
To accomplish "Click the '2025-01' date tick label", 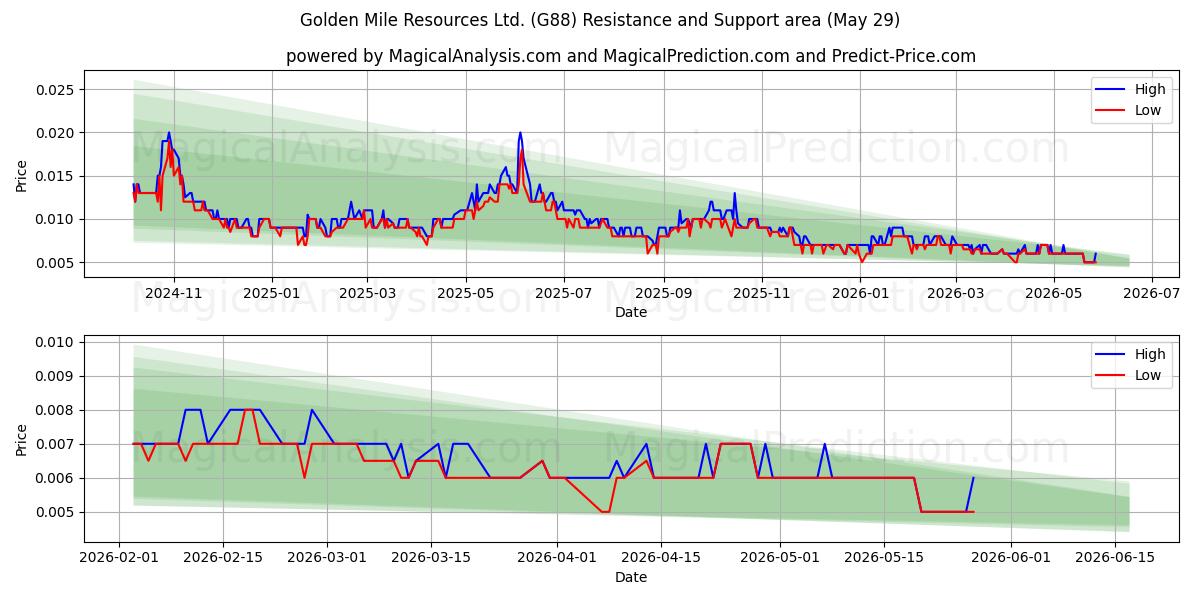I will (x=272, y=294).
